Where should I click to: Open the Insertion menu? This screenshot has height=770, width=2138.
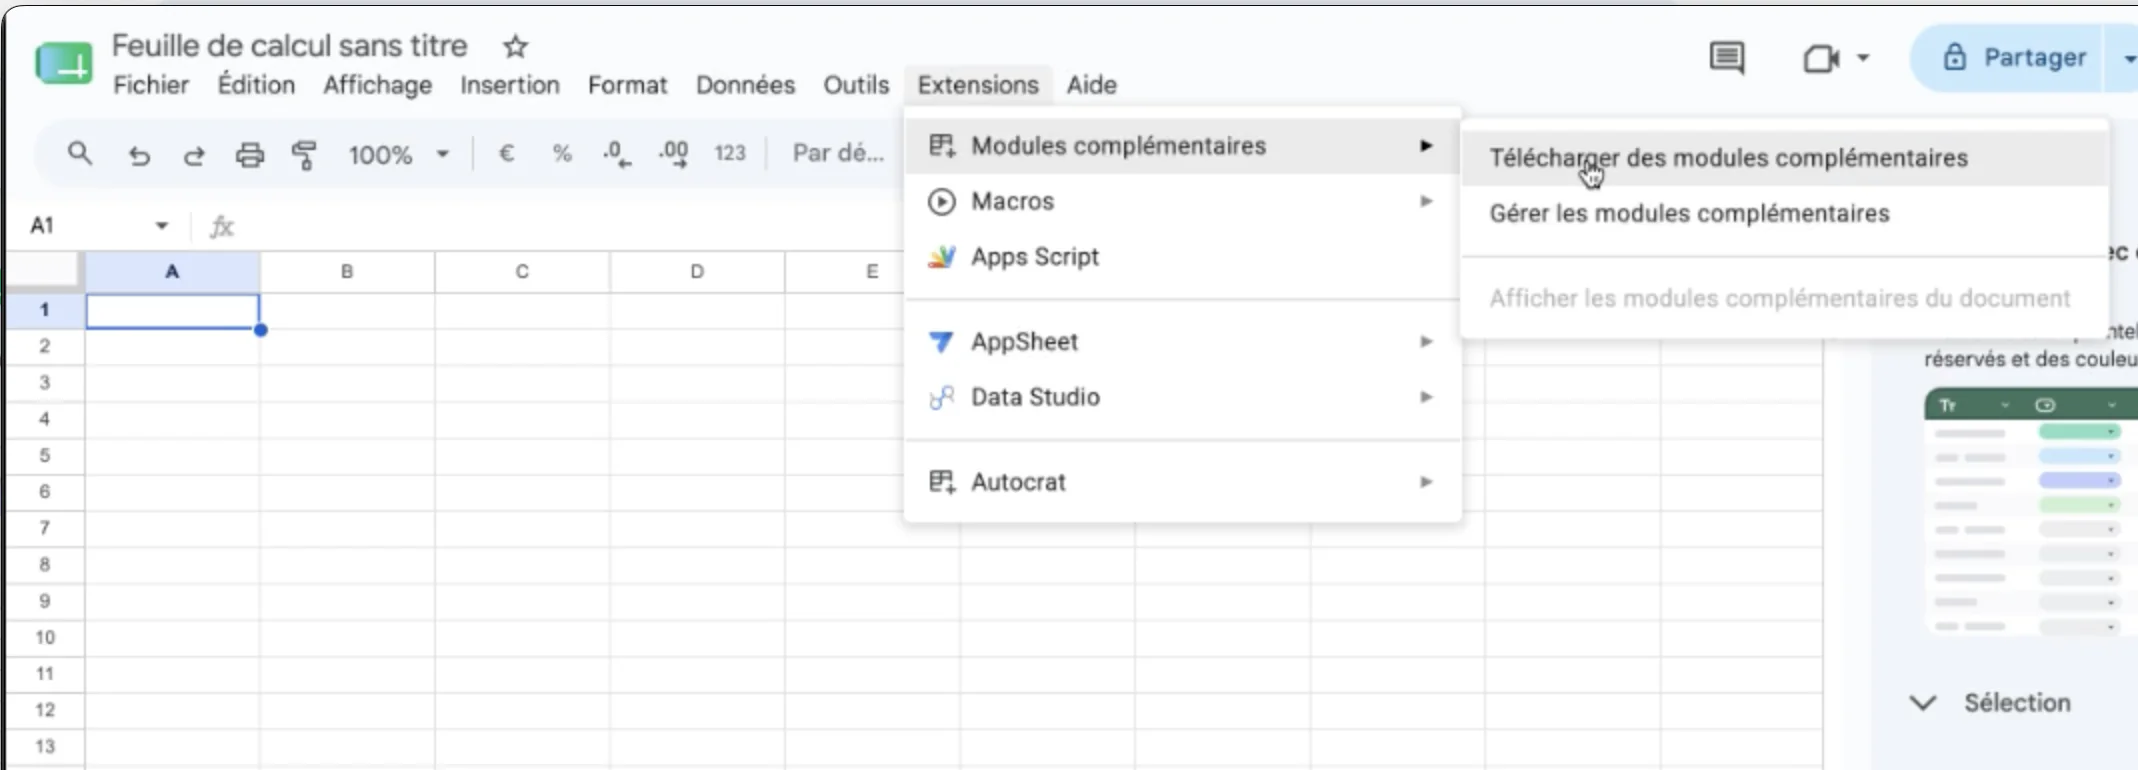(x=510, y=85)
